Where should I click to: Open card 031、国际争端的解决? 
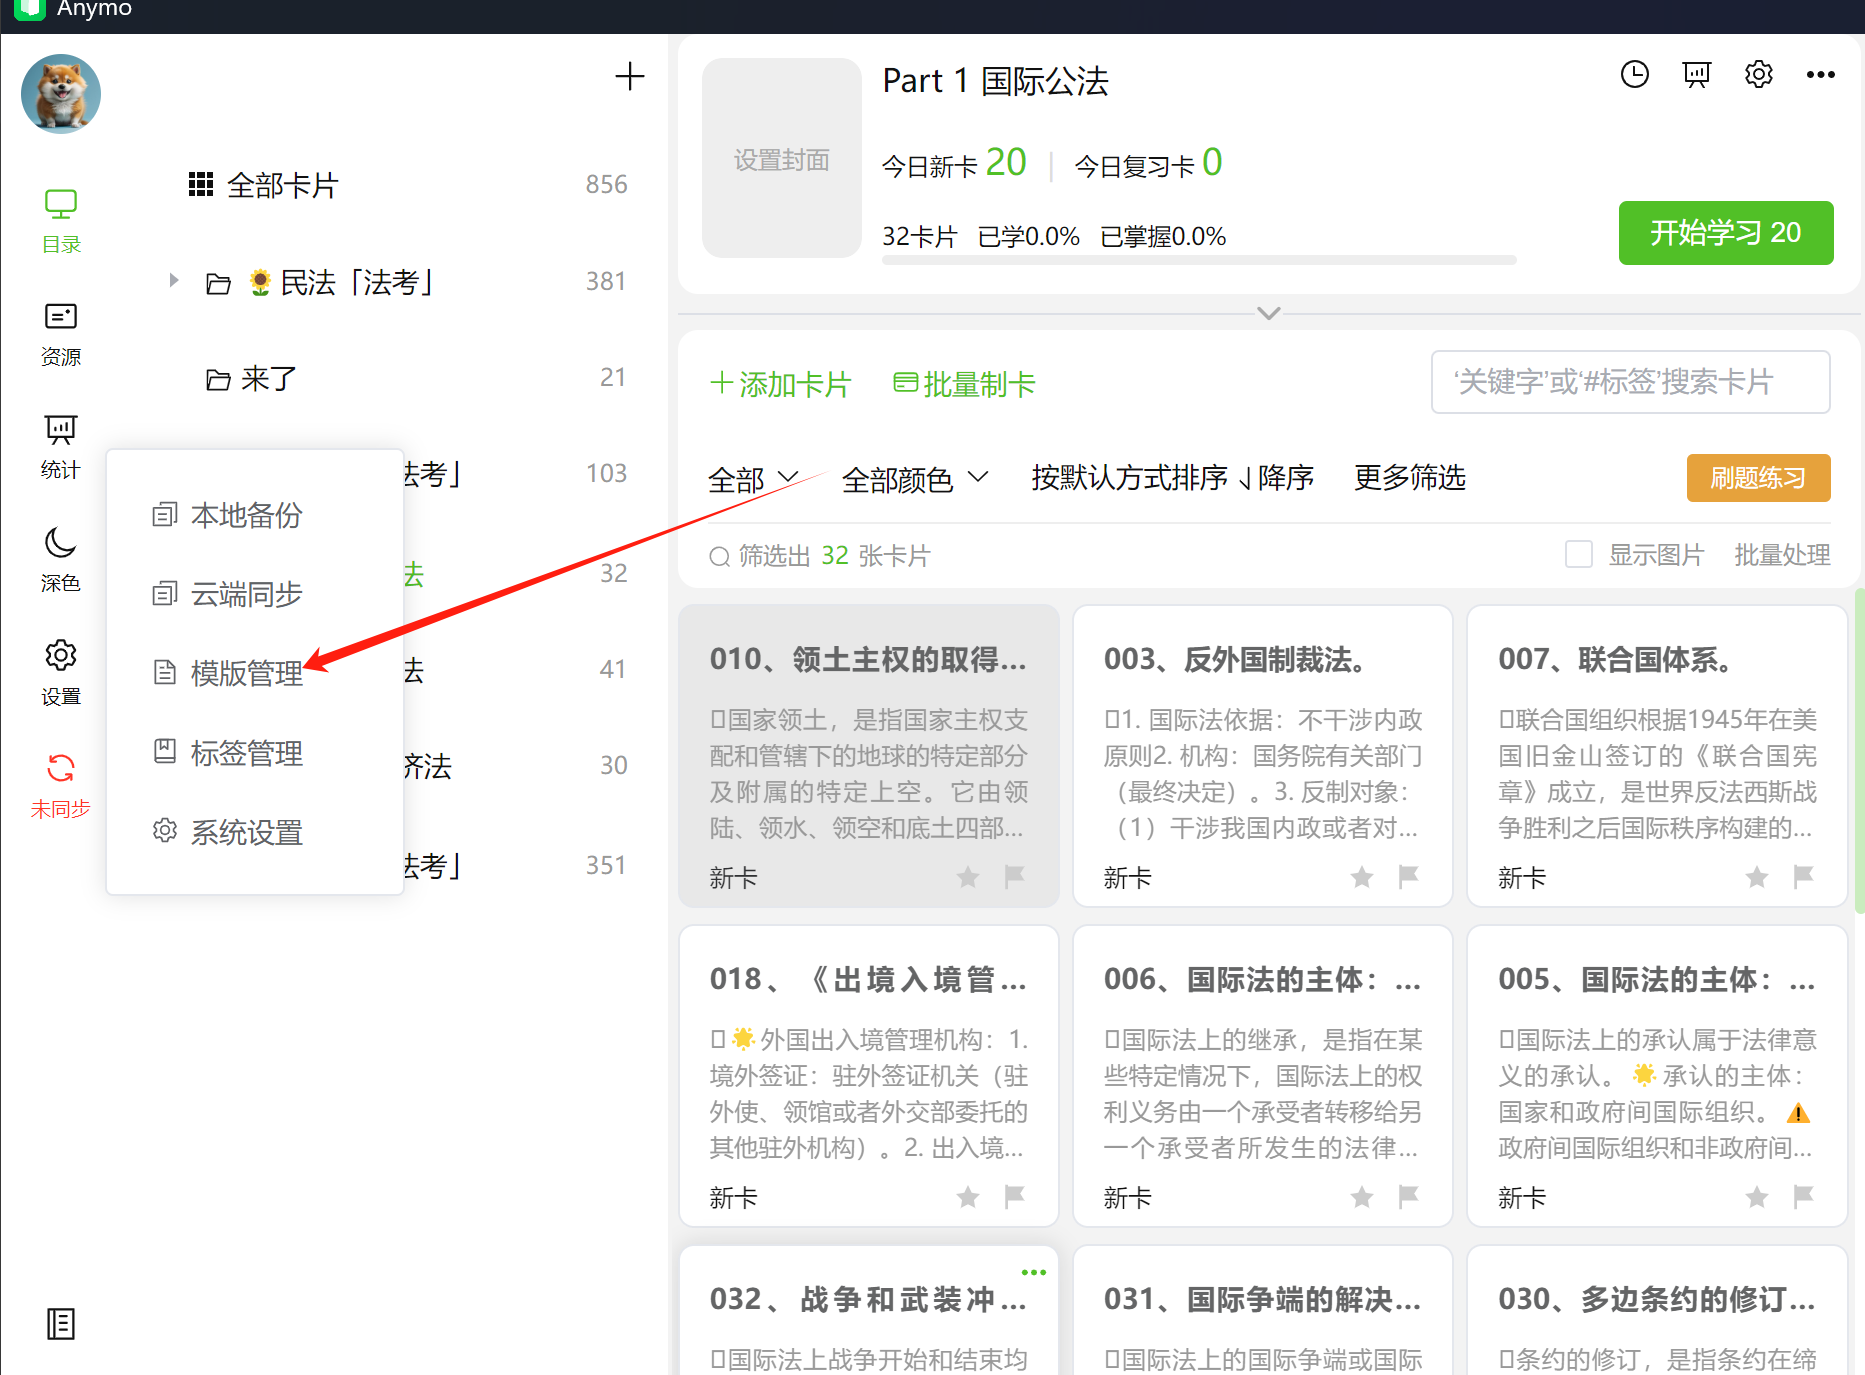(x=1262, y=1310)
